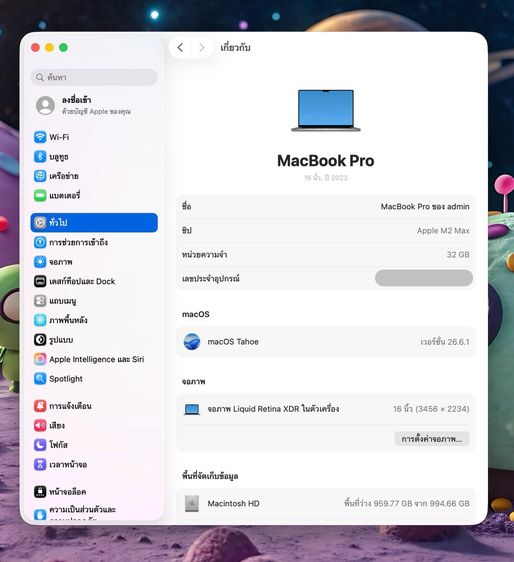Screen dimensions: 514x562
Task: Click the 'macOS Tahoe' label
Action: 233,342
